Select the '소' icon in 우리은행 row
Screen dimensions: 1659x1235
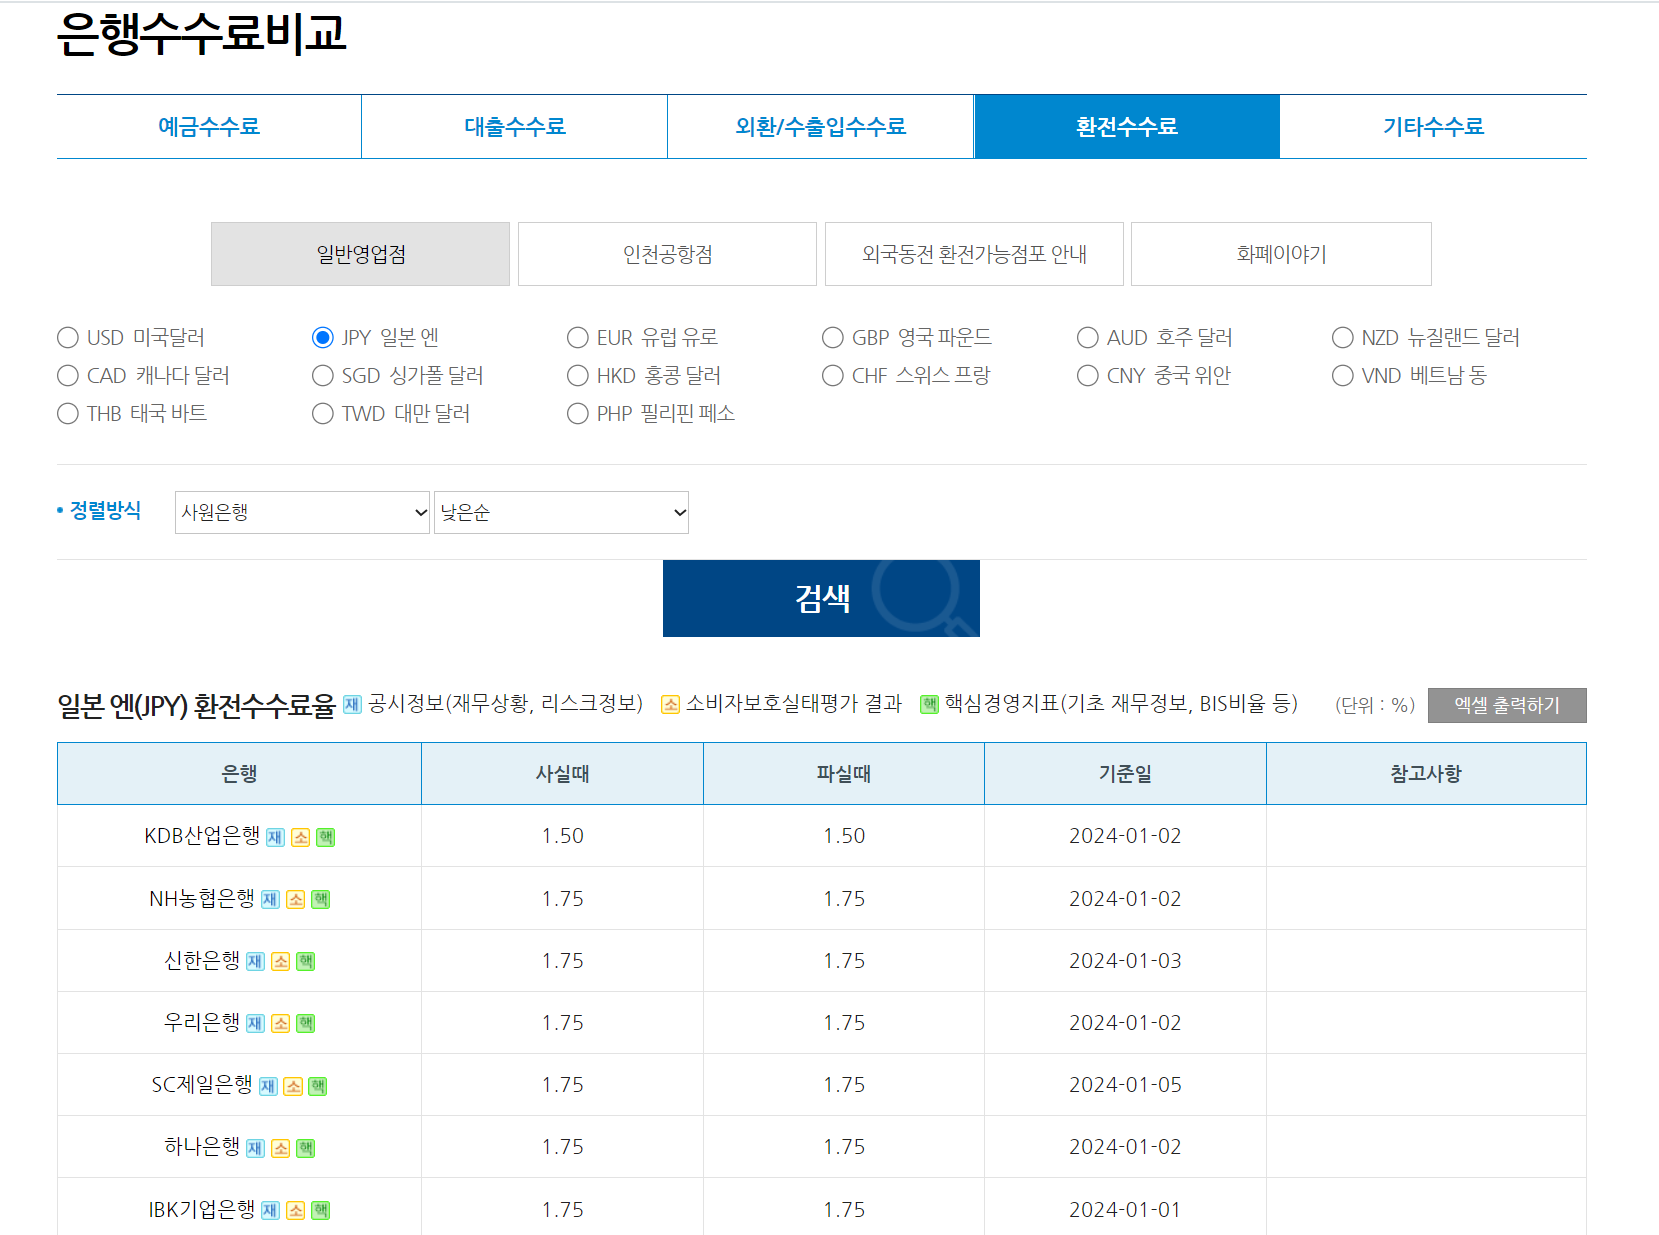tap(280, 1024)
